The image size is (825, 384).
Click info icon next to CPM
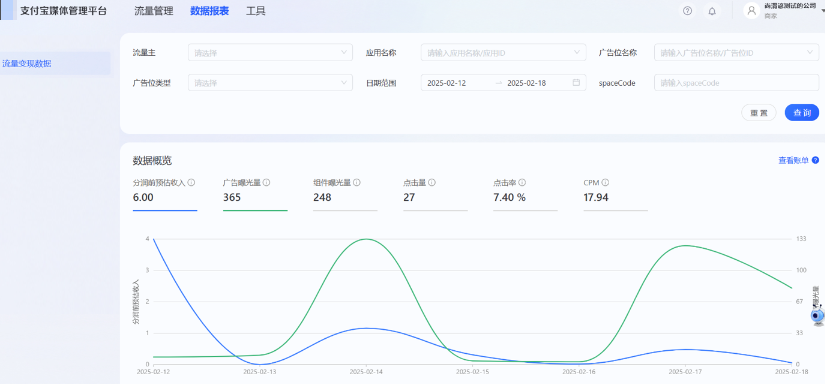tap(606, 183)
